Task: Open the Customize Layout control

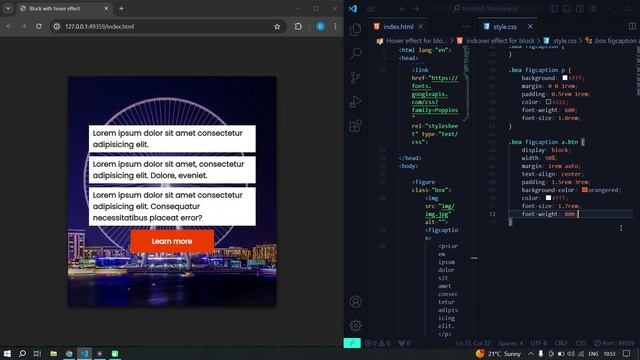Action: click(x=593, y=8)
